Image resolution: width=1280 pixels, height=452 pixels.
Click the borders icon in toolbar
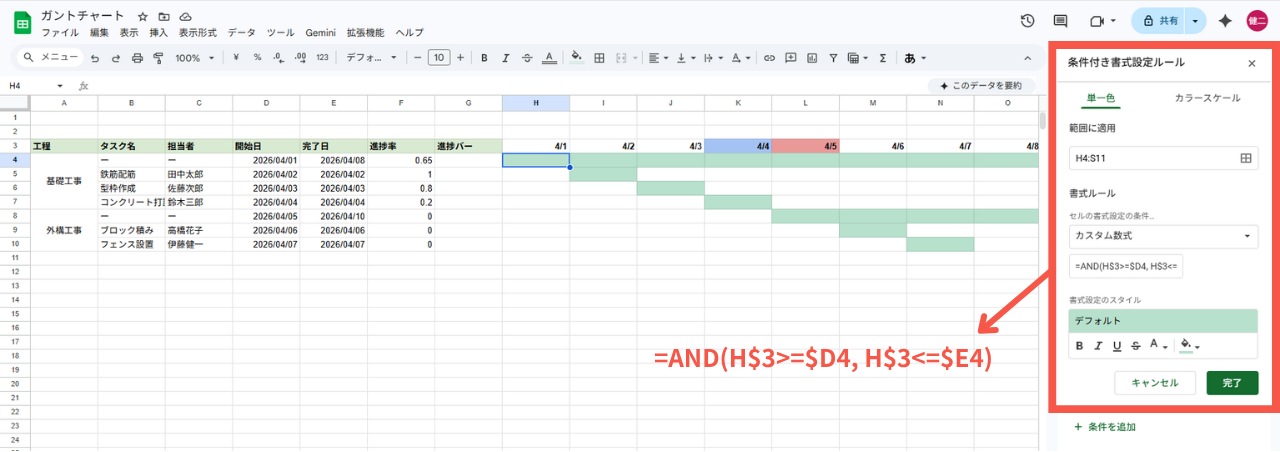[599, 58]
